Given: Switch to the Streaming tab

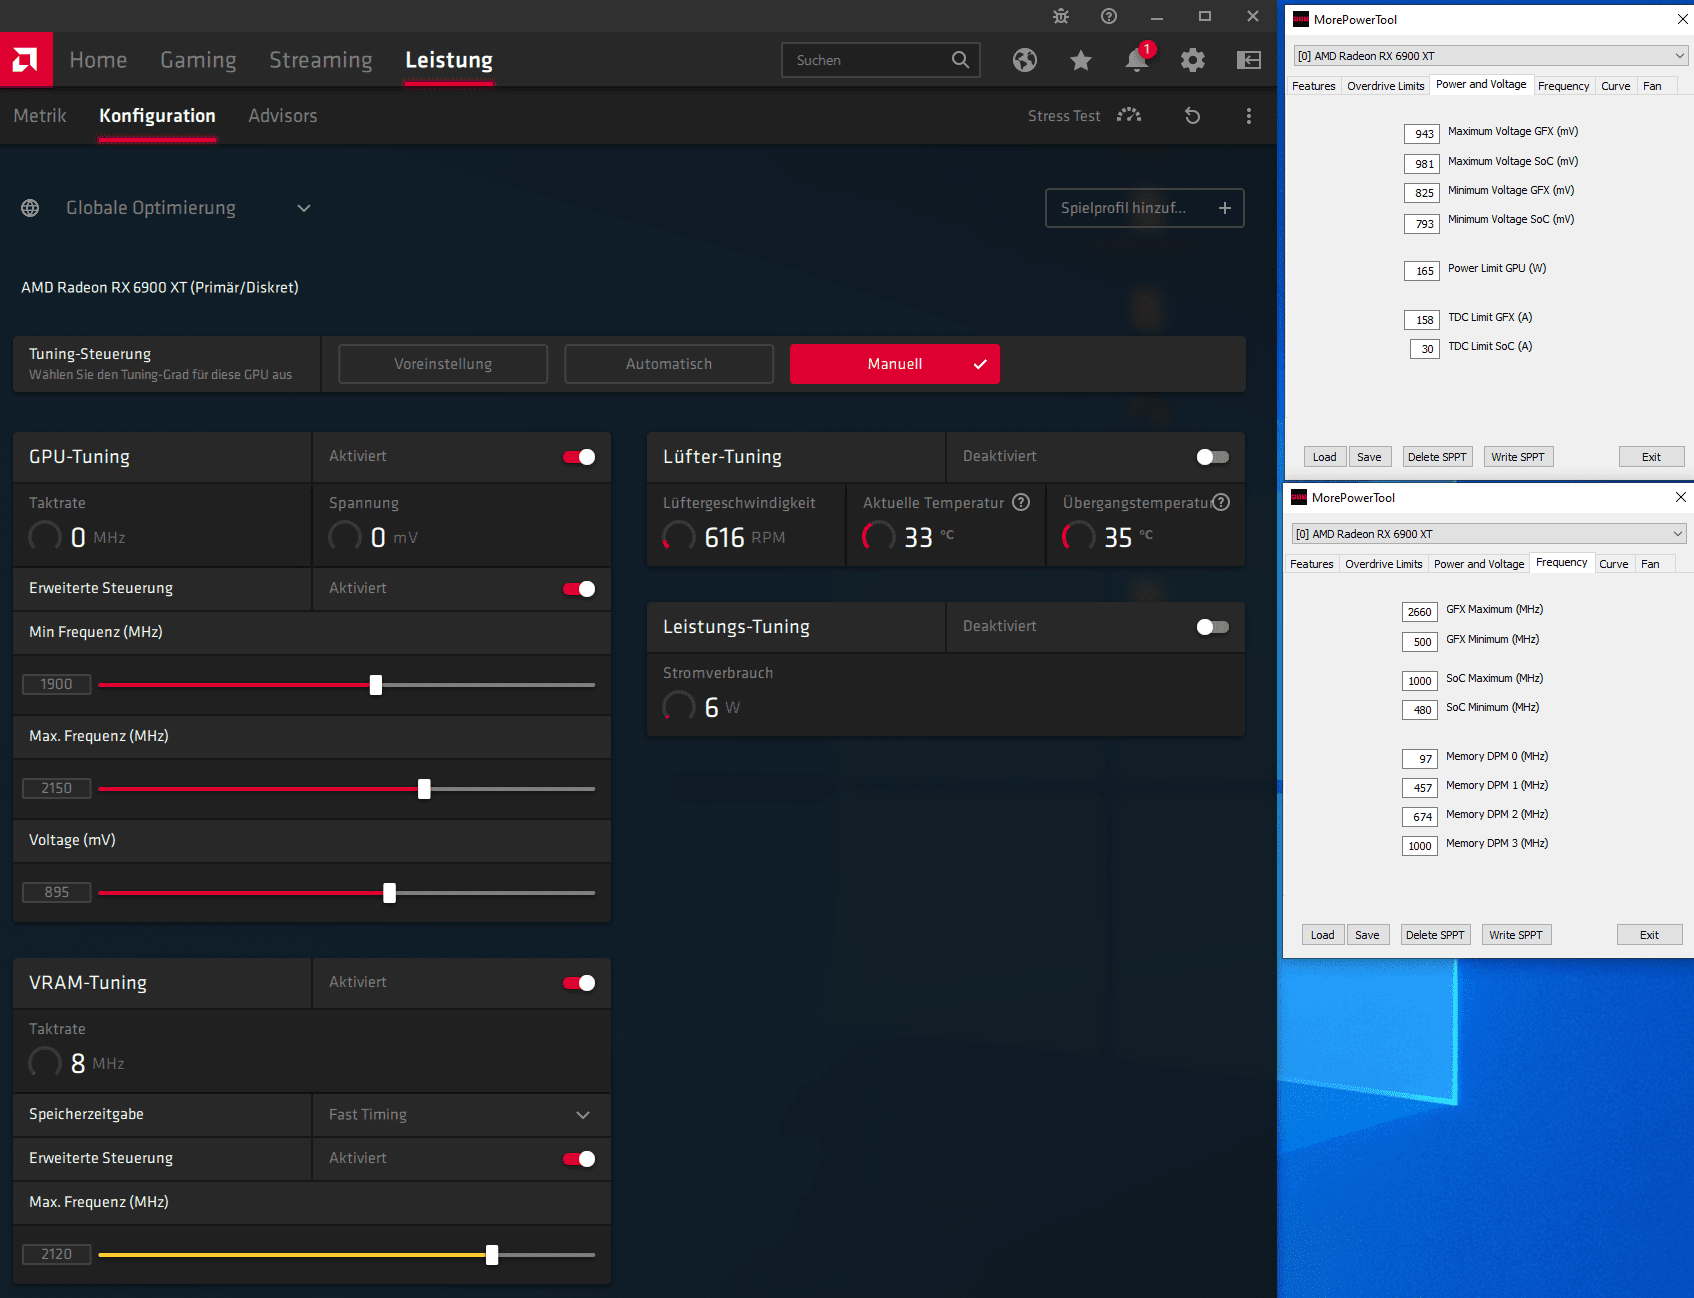Looking at the screenshot, I should coord(320,60).
